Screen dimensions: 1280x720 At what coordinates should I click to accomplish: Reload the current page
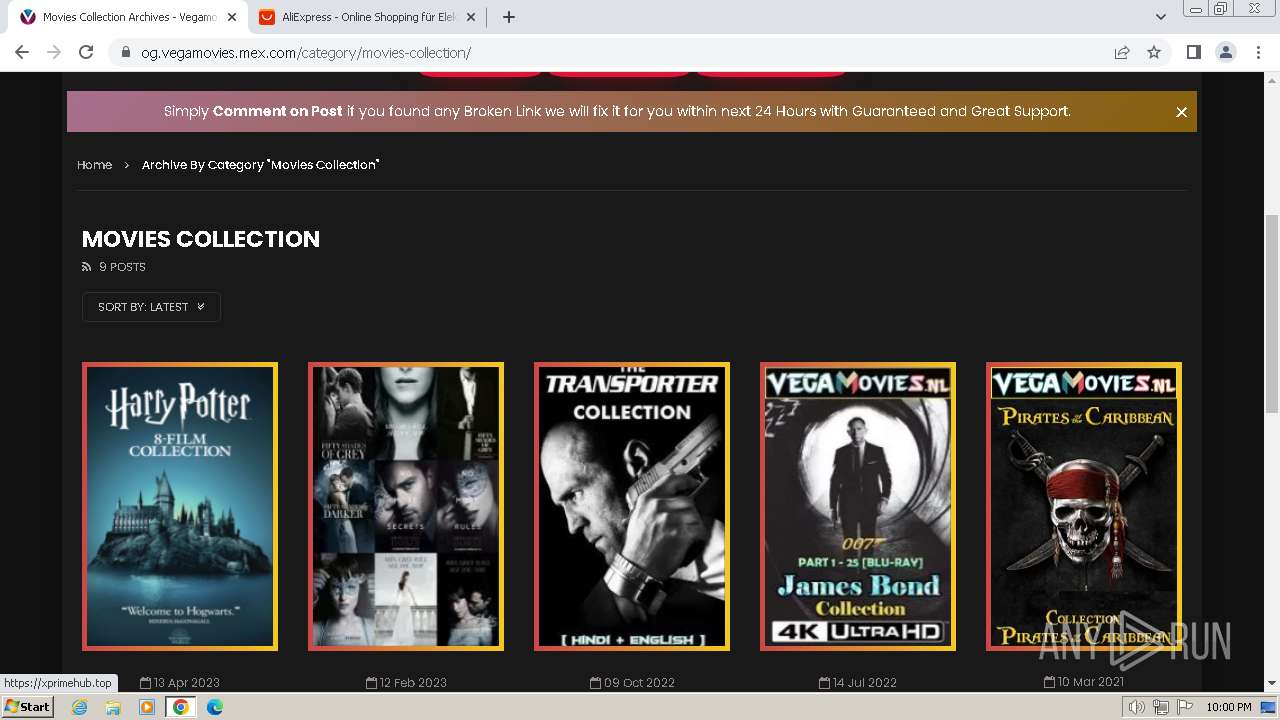pos(86,52)
